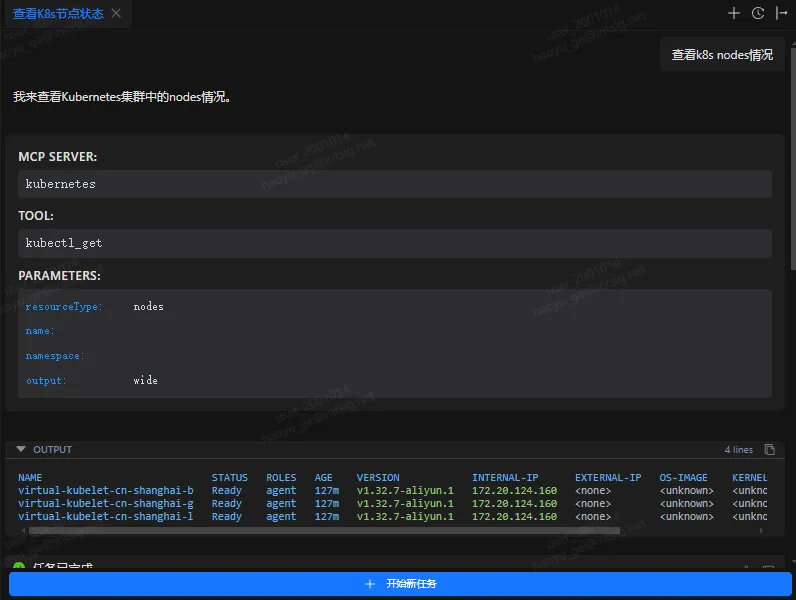This screenshot has height=600, width=796.
Task: Click the OUTPUT header label
Action: (52, 450)
